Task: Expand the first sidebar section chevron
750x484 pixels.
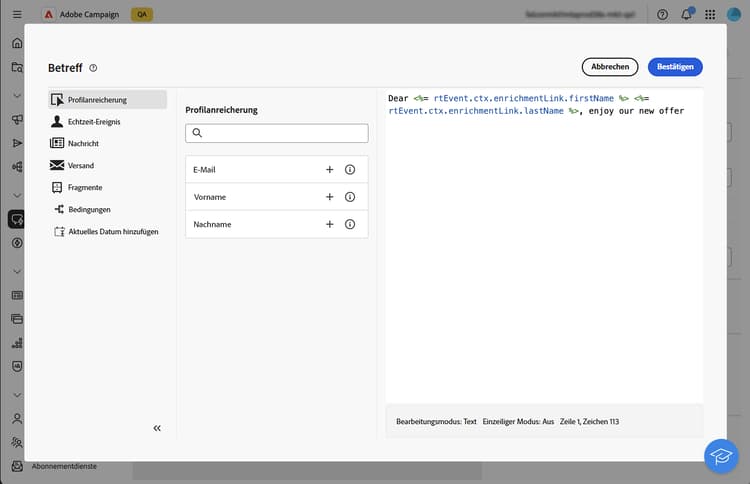Action: click(x=17, y=96)
